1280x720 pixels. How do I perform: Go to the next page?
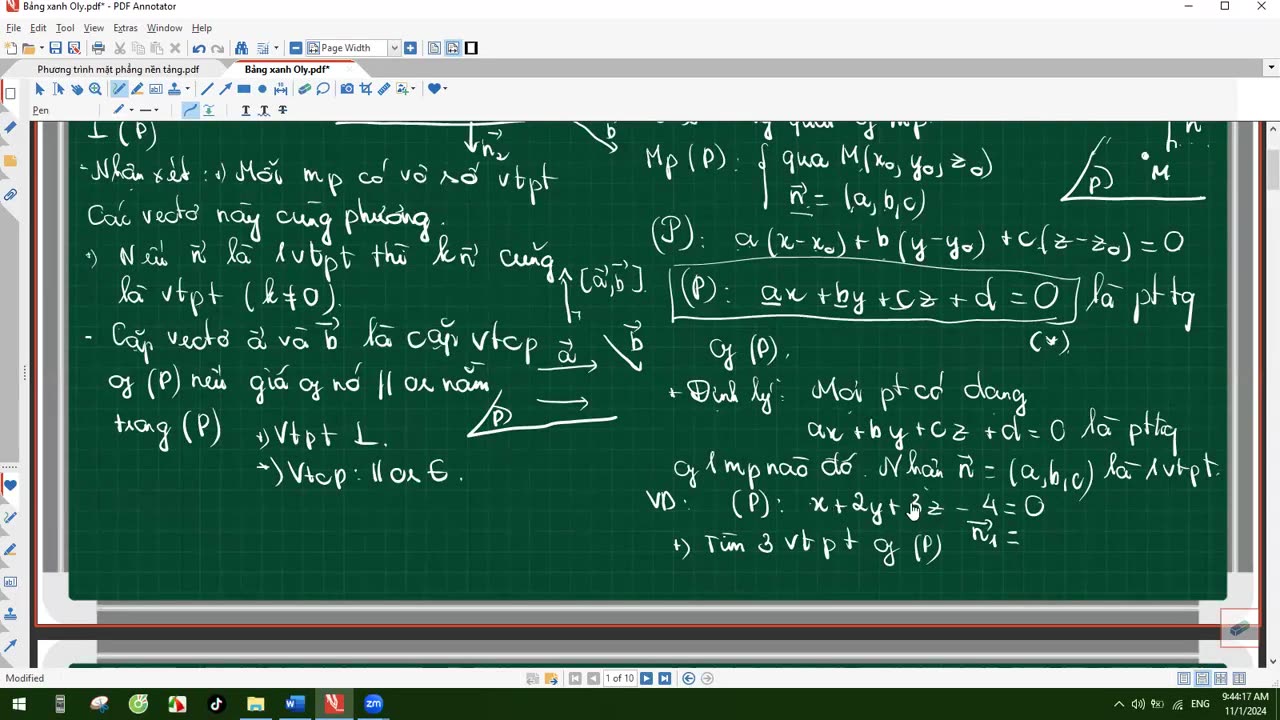[646, 678]
